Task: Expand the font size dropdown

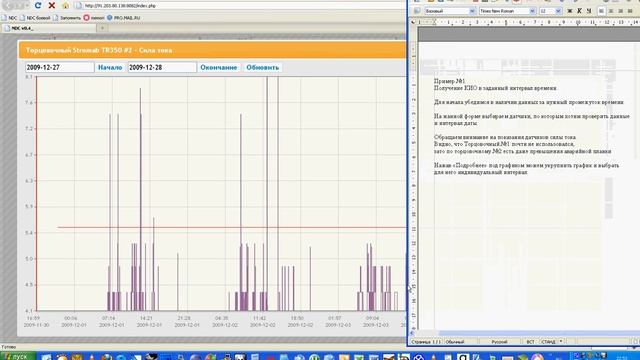Action: click(x=558, y=11)
